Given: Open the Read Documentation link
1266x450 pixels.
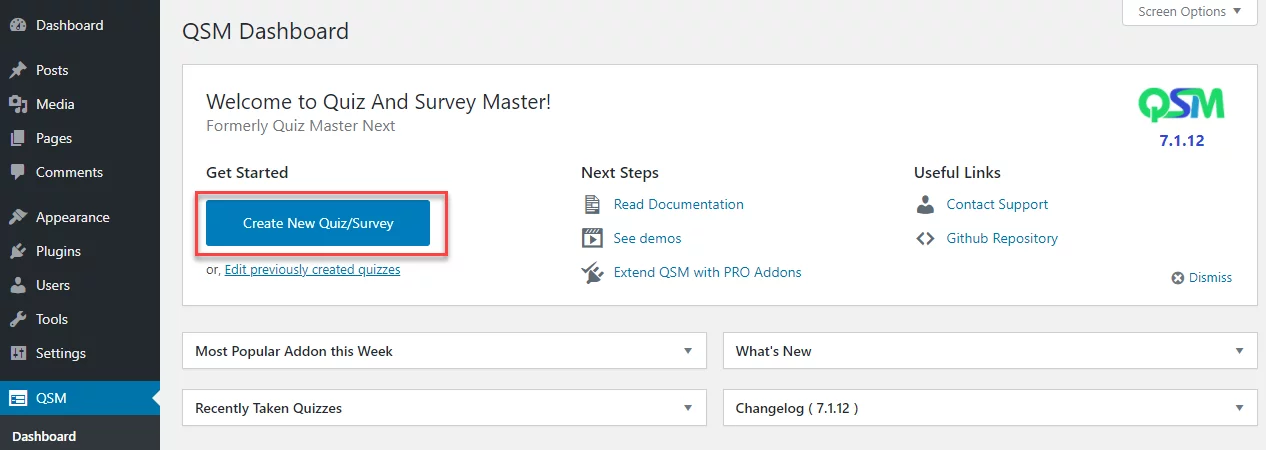Looking at the screenshot, I should pyautogui.click(x=679, y=204).
